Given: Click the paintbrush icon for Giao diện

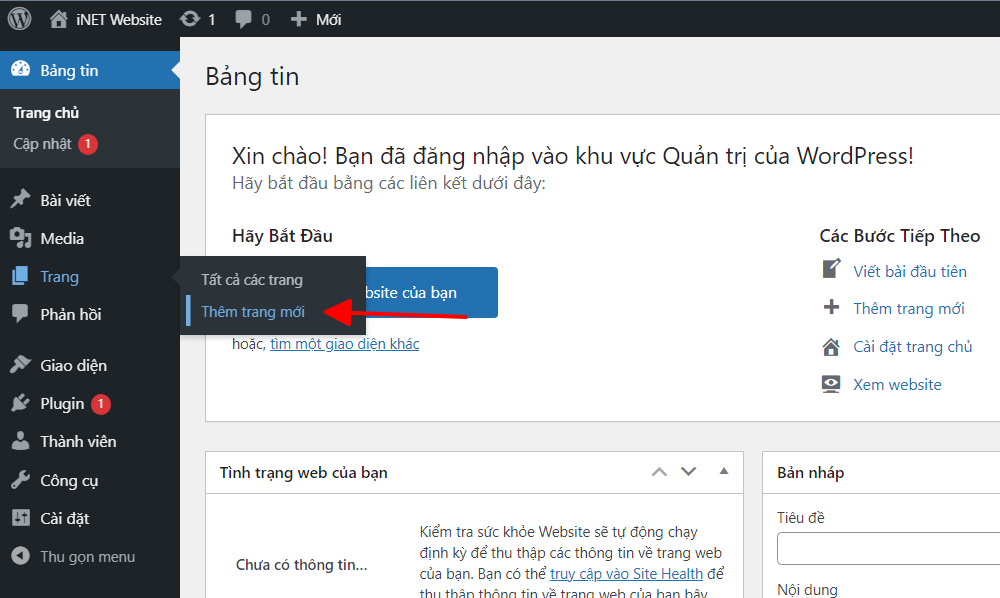Looking at the screenshot, I should point(20,365).
